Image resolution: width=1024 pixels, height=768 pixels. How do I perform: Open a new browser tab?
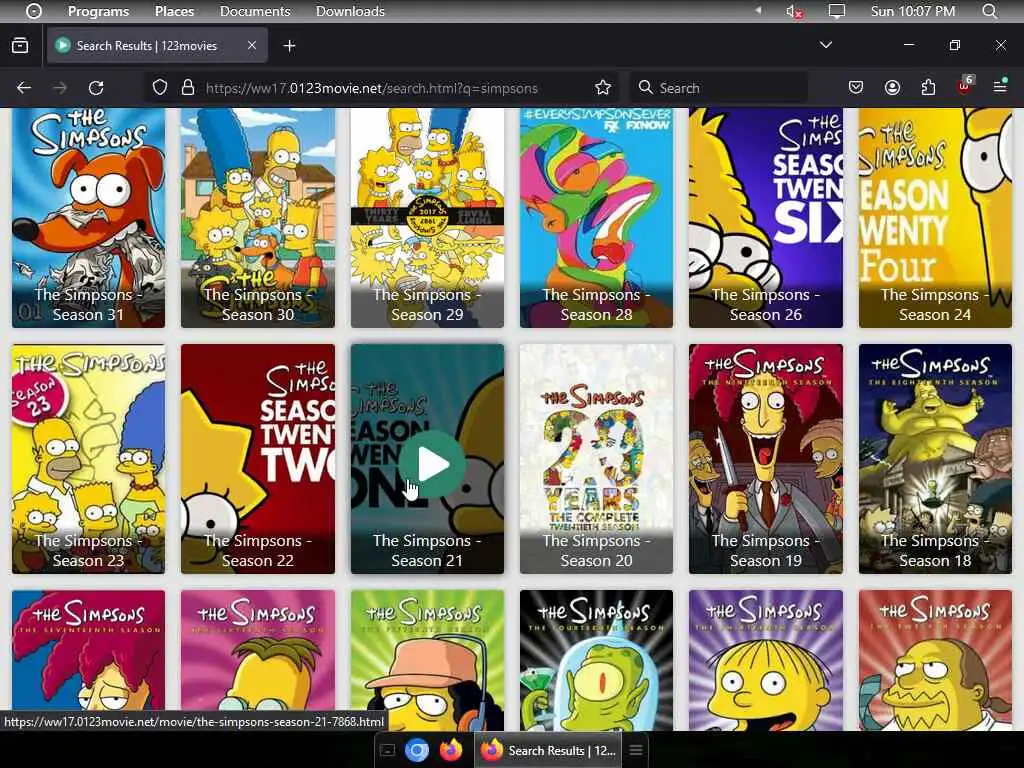[289, 46]
